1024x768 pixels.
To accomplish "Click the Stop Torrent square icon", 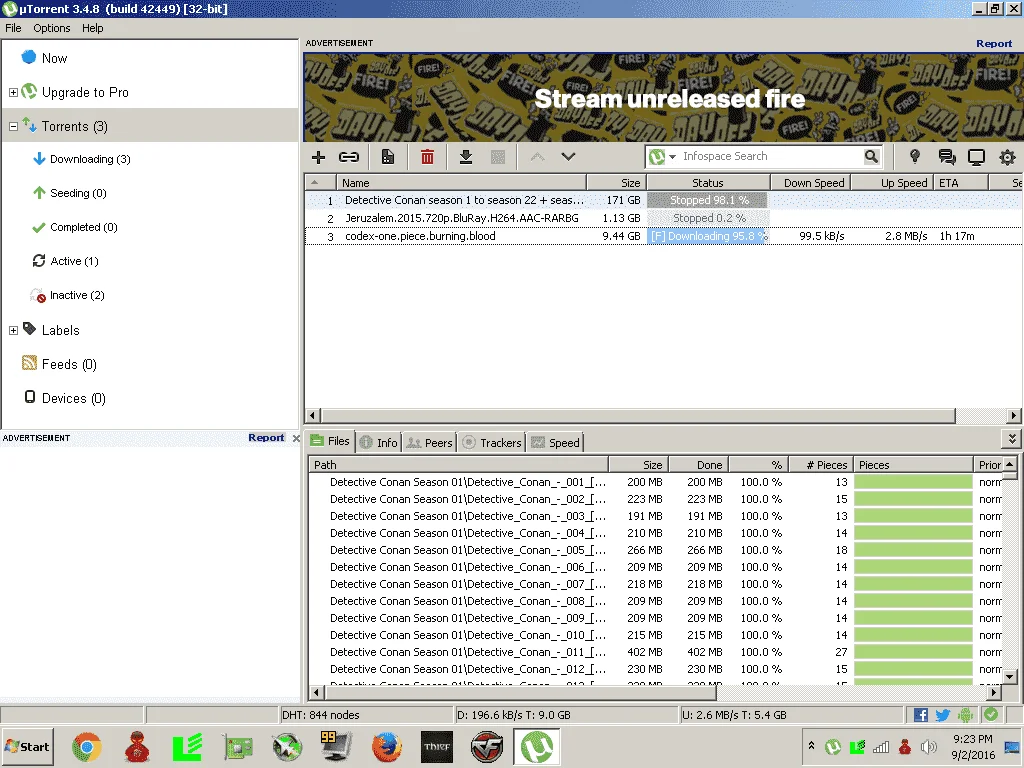I will 498,157.
